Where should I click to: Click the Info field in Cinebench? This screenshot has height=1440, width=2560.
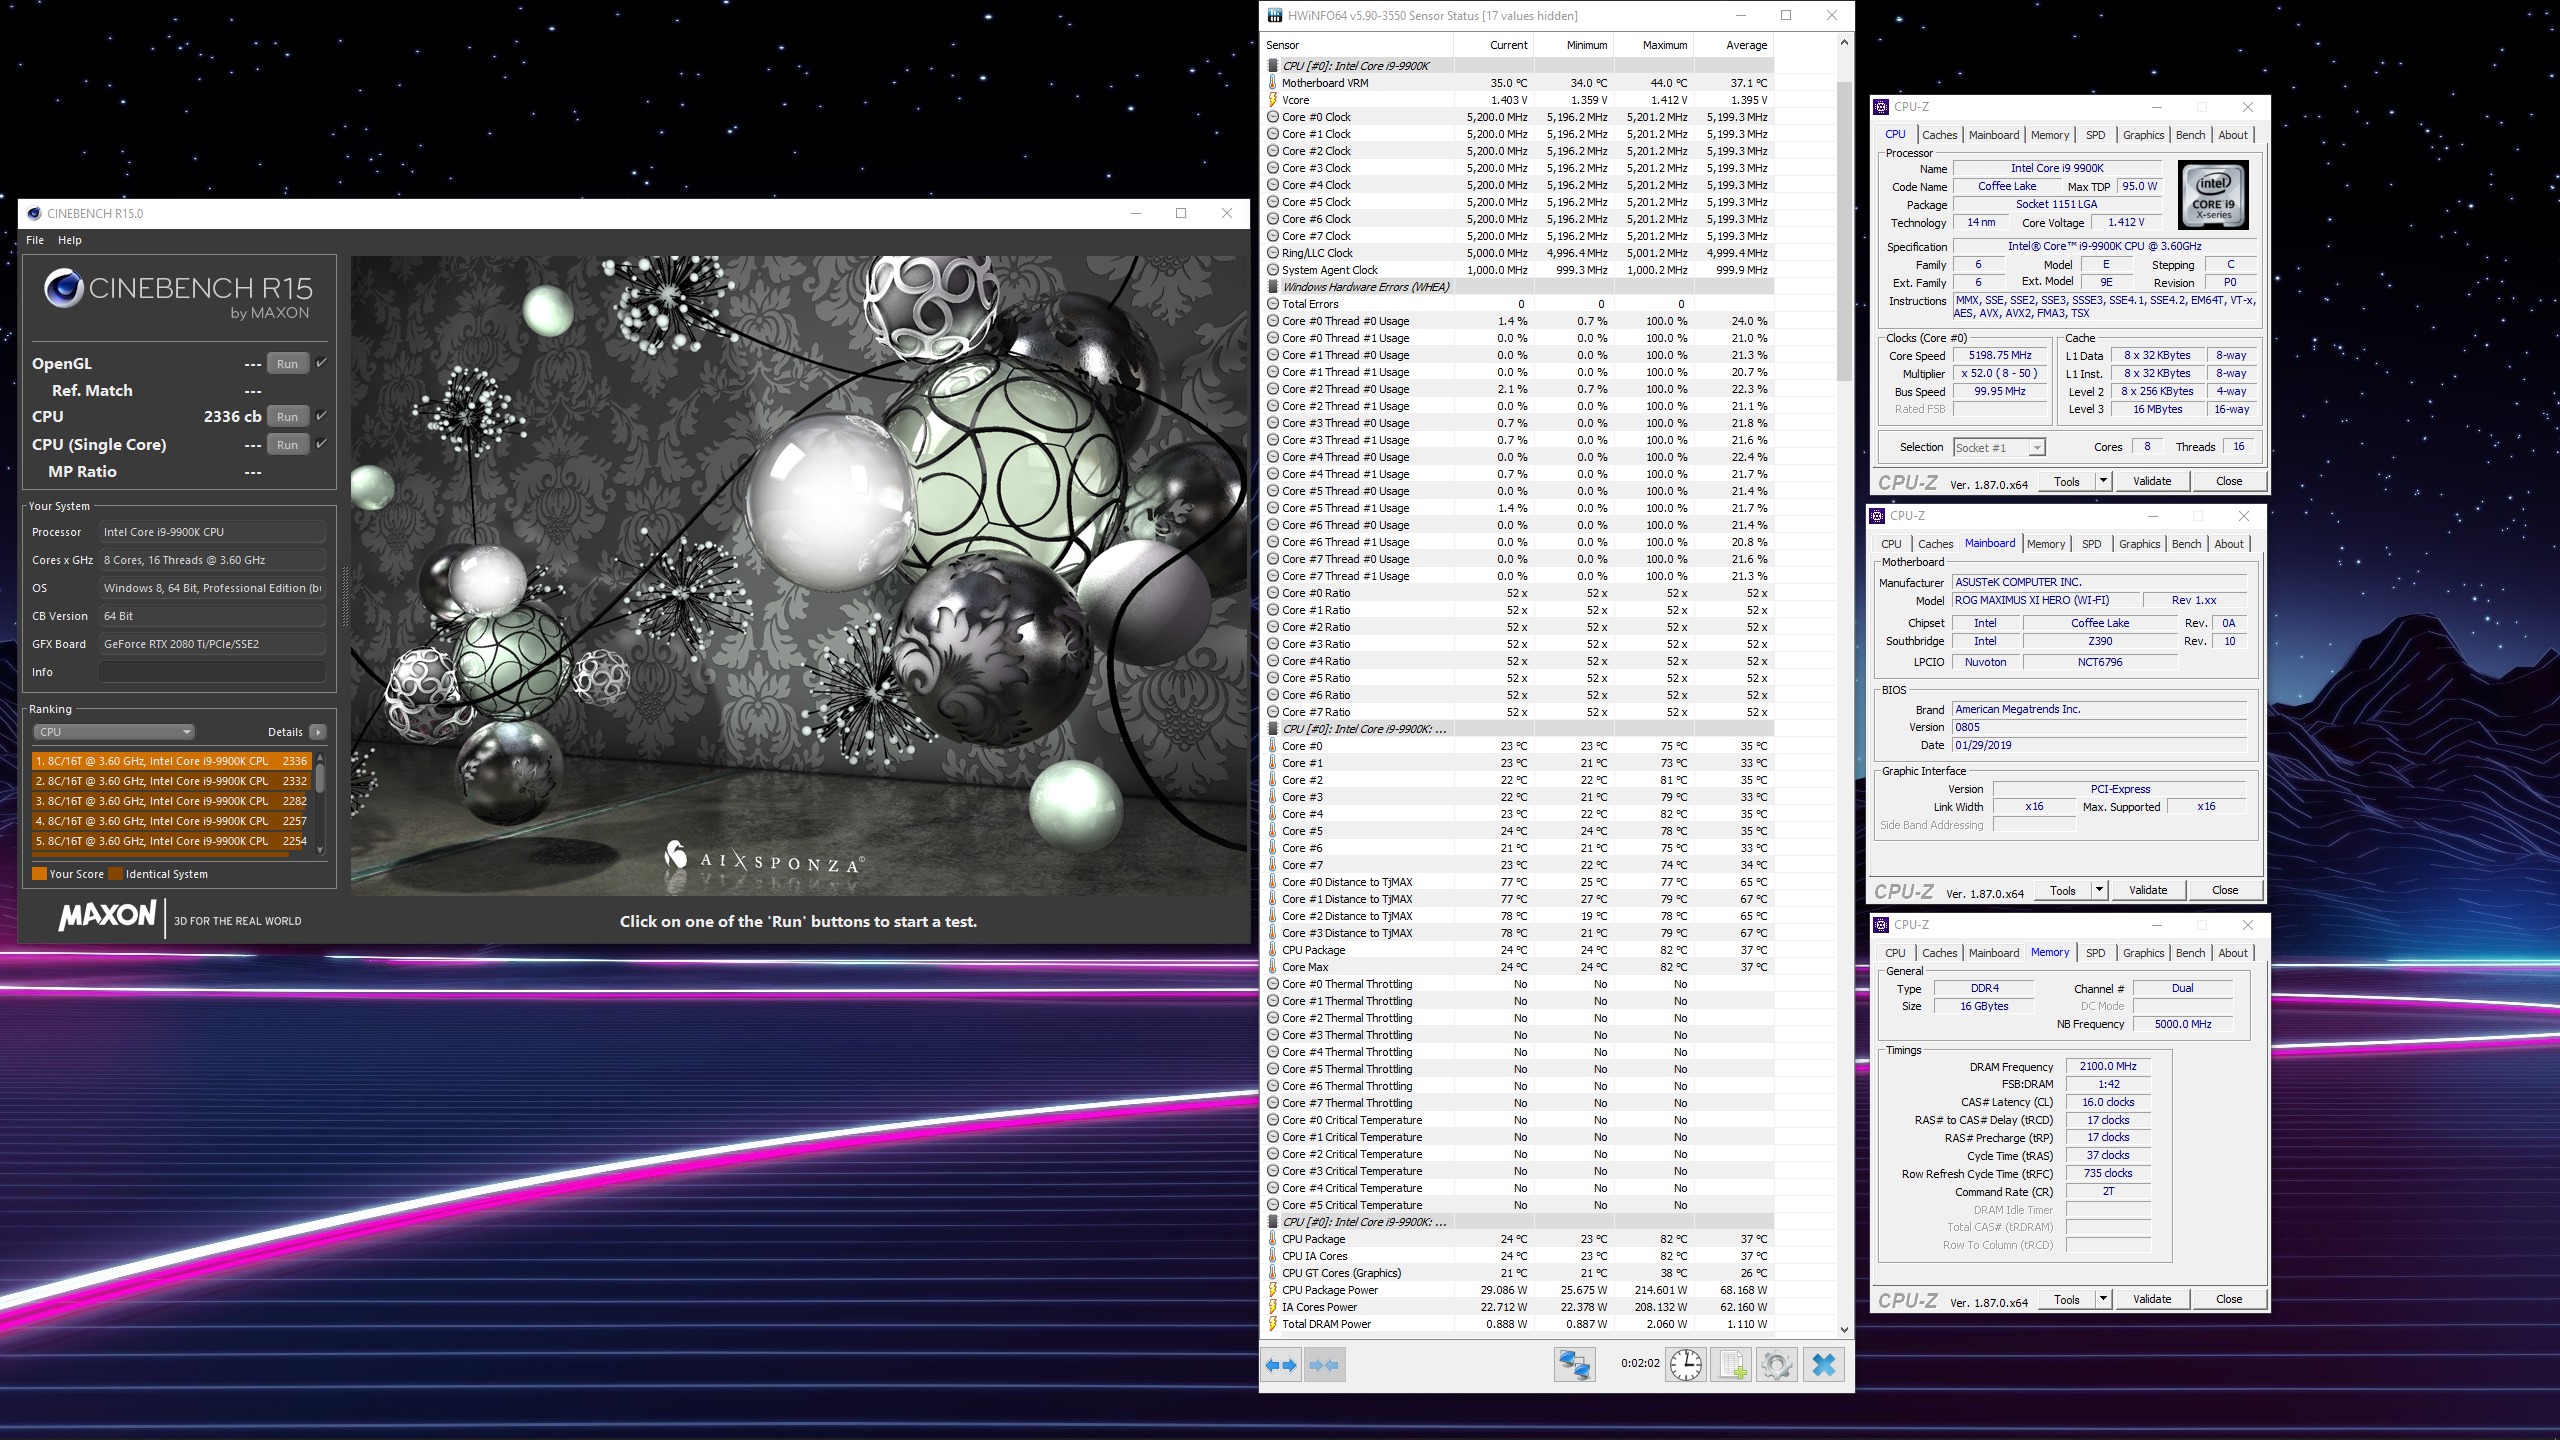coord(212,672)
